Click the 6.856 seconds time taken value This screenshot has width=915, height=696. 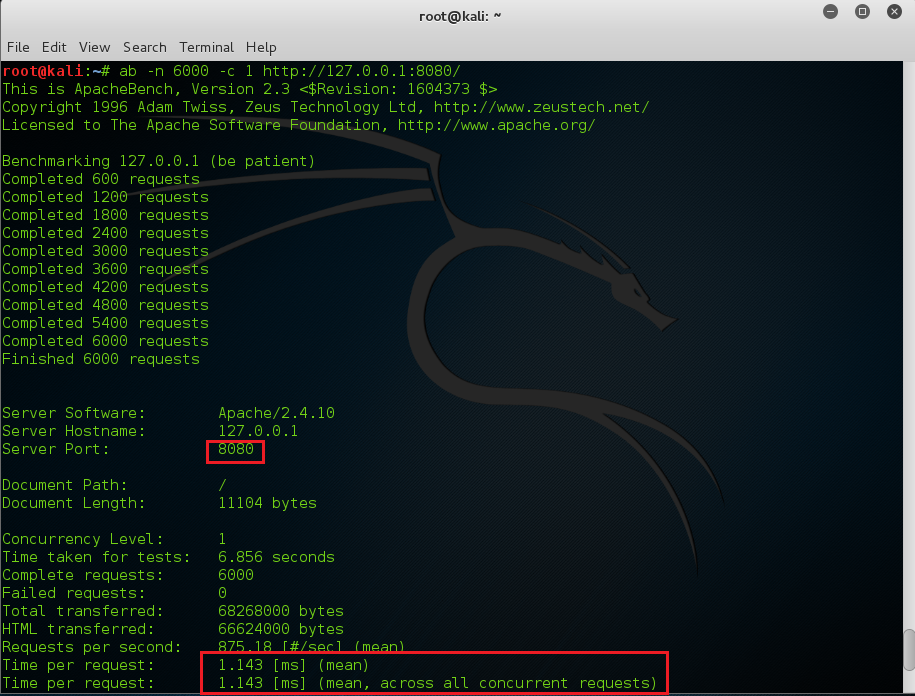pos(276,557)
